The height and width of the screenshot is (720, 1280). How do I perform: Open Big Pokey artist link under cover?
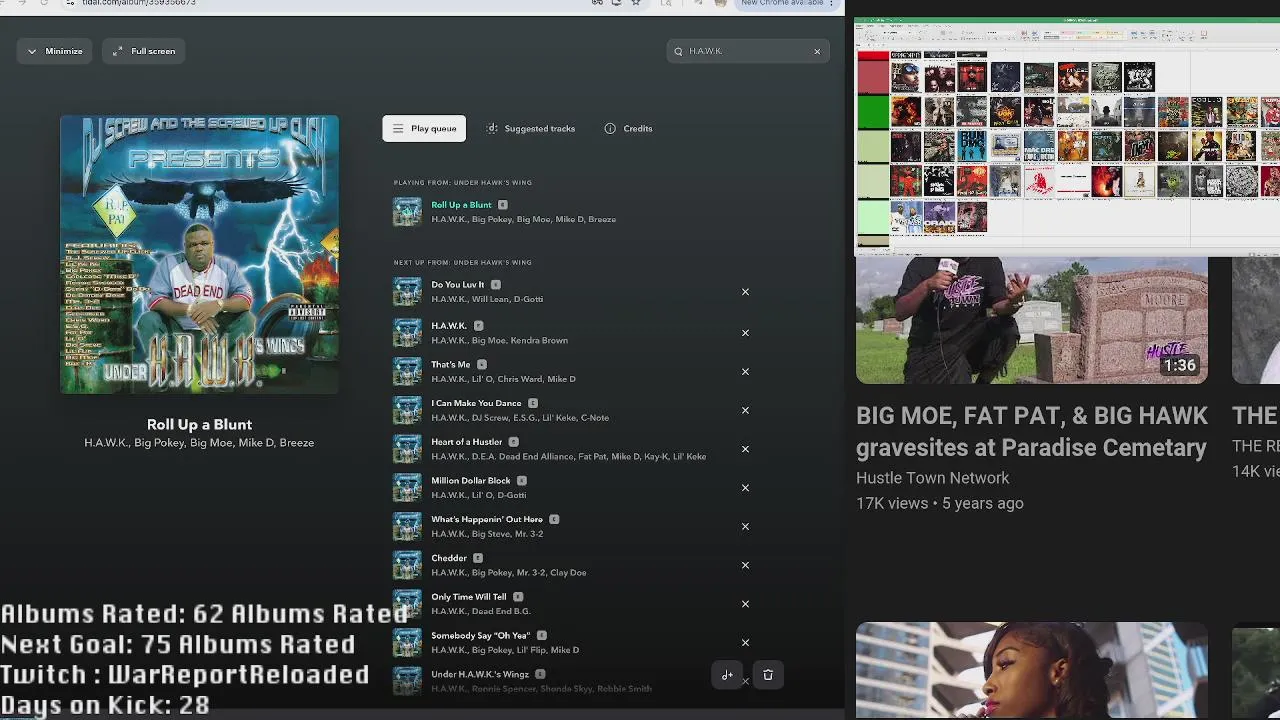pyautogui.click(x=158, y=442)
